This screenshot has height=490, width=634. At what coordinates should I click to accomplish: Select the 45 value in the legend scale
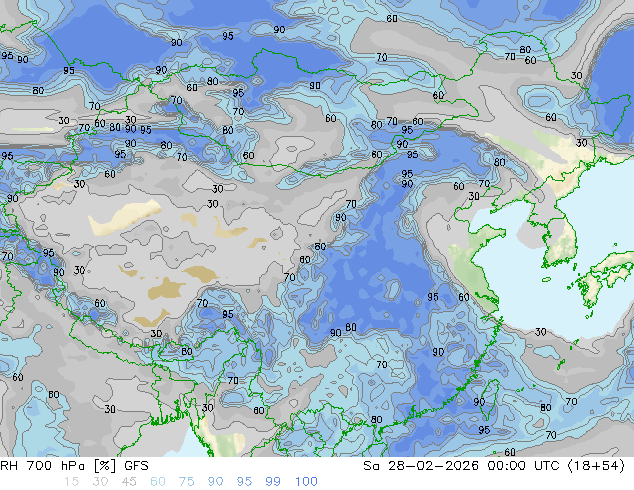pos(129,482)
